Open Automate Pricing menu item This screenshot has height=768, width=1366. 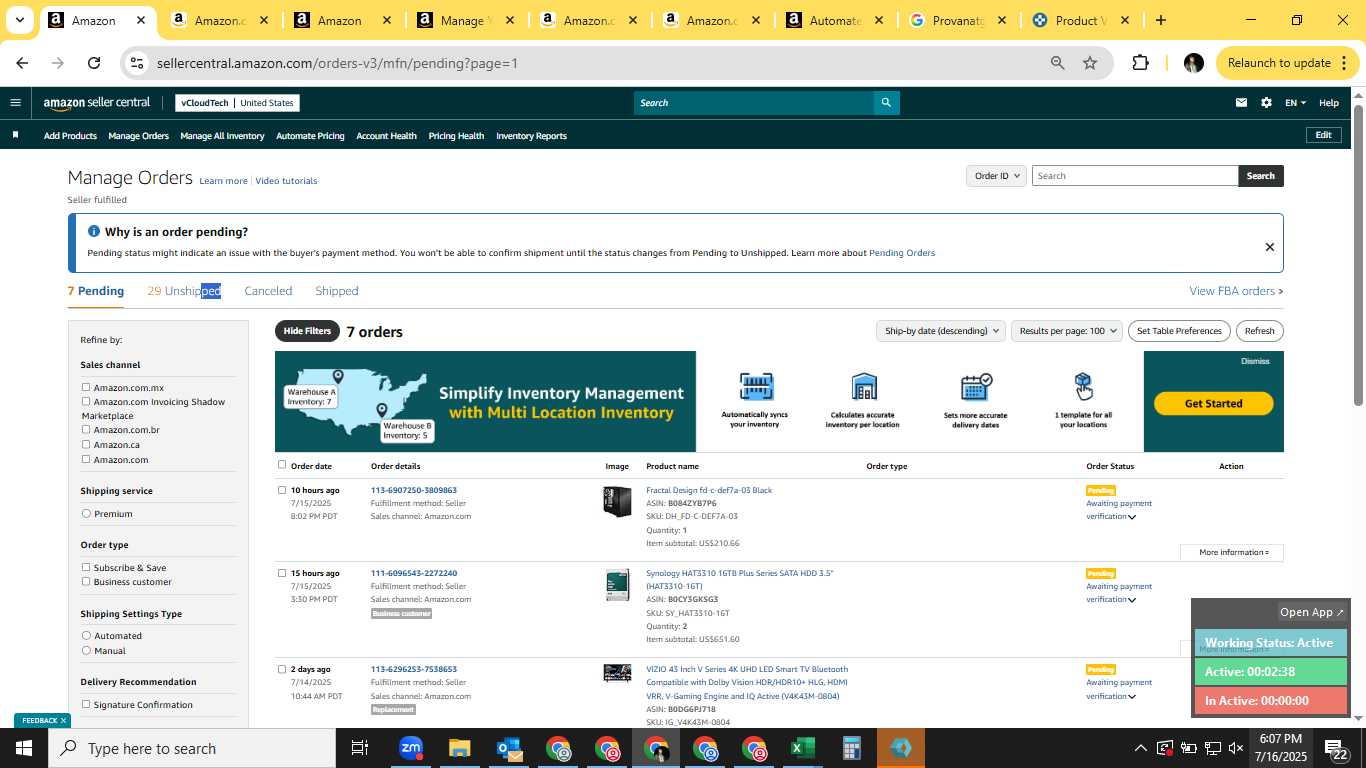pos(310,136)
